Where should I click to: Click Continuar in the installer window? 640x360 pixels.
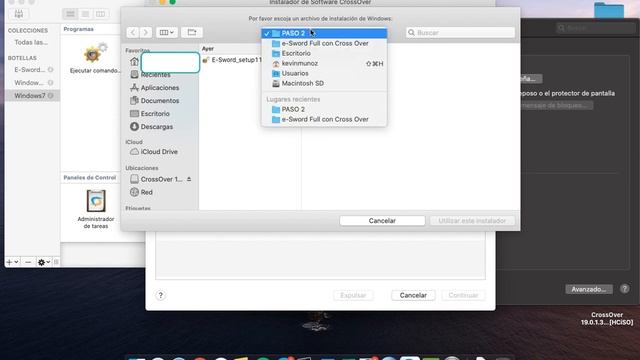(x=463, y=295)
